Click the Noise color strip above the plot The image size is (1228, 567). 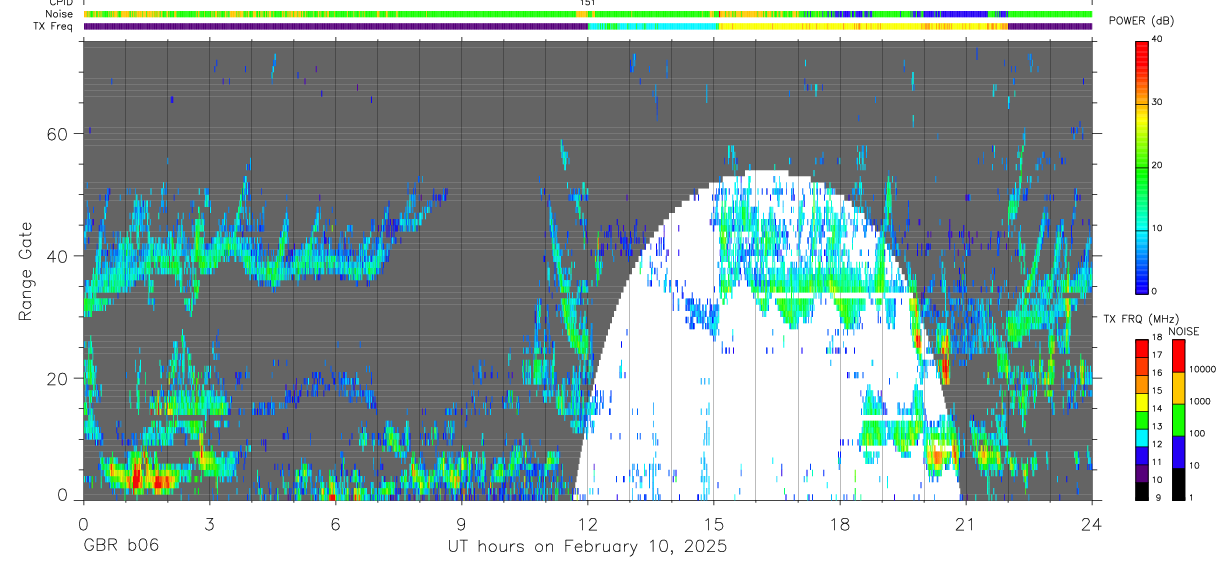pos(587,14)
